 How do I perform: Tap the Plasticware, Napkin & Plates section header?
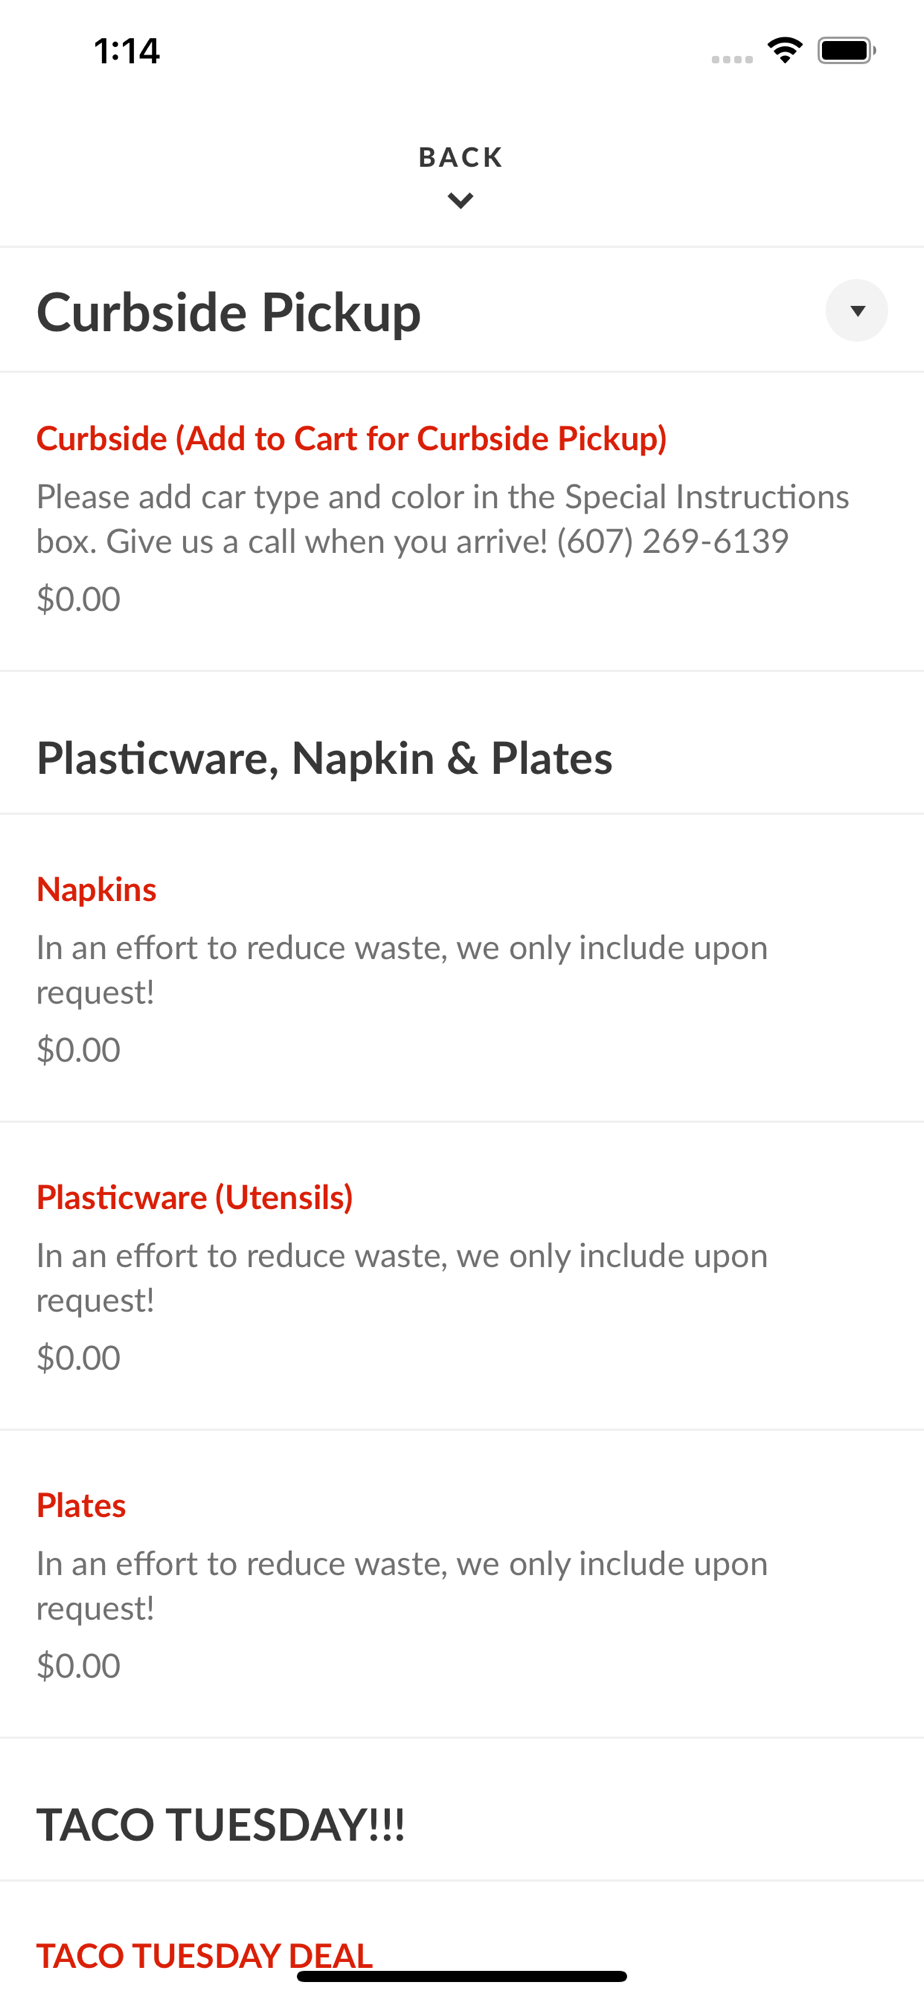[x=325, y=758]
